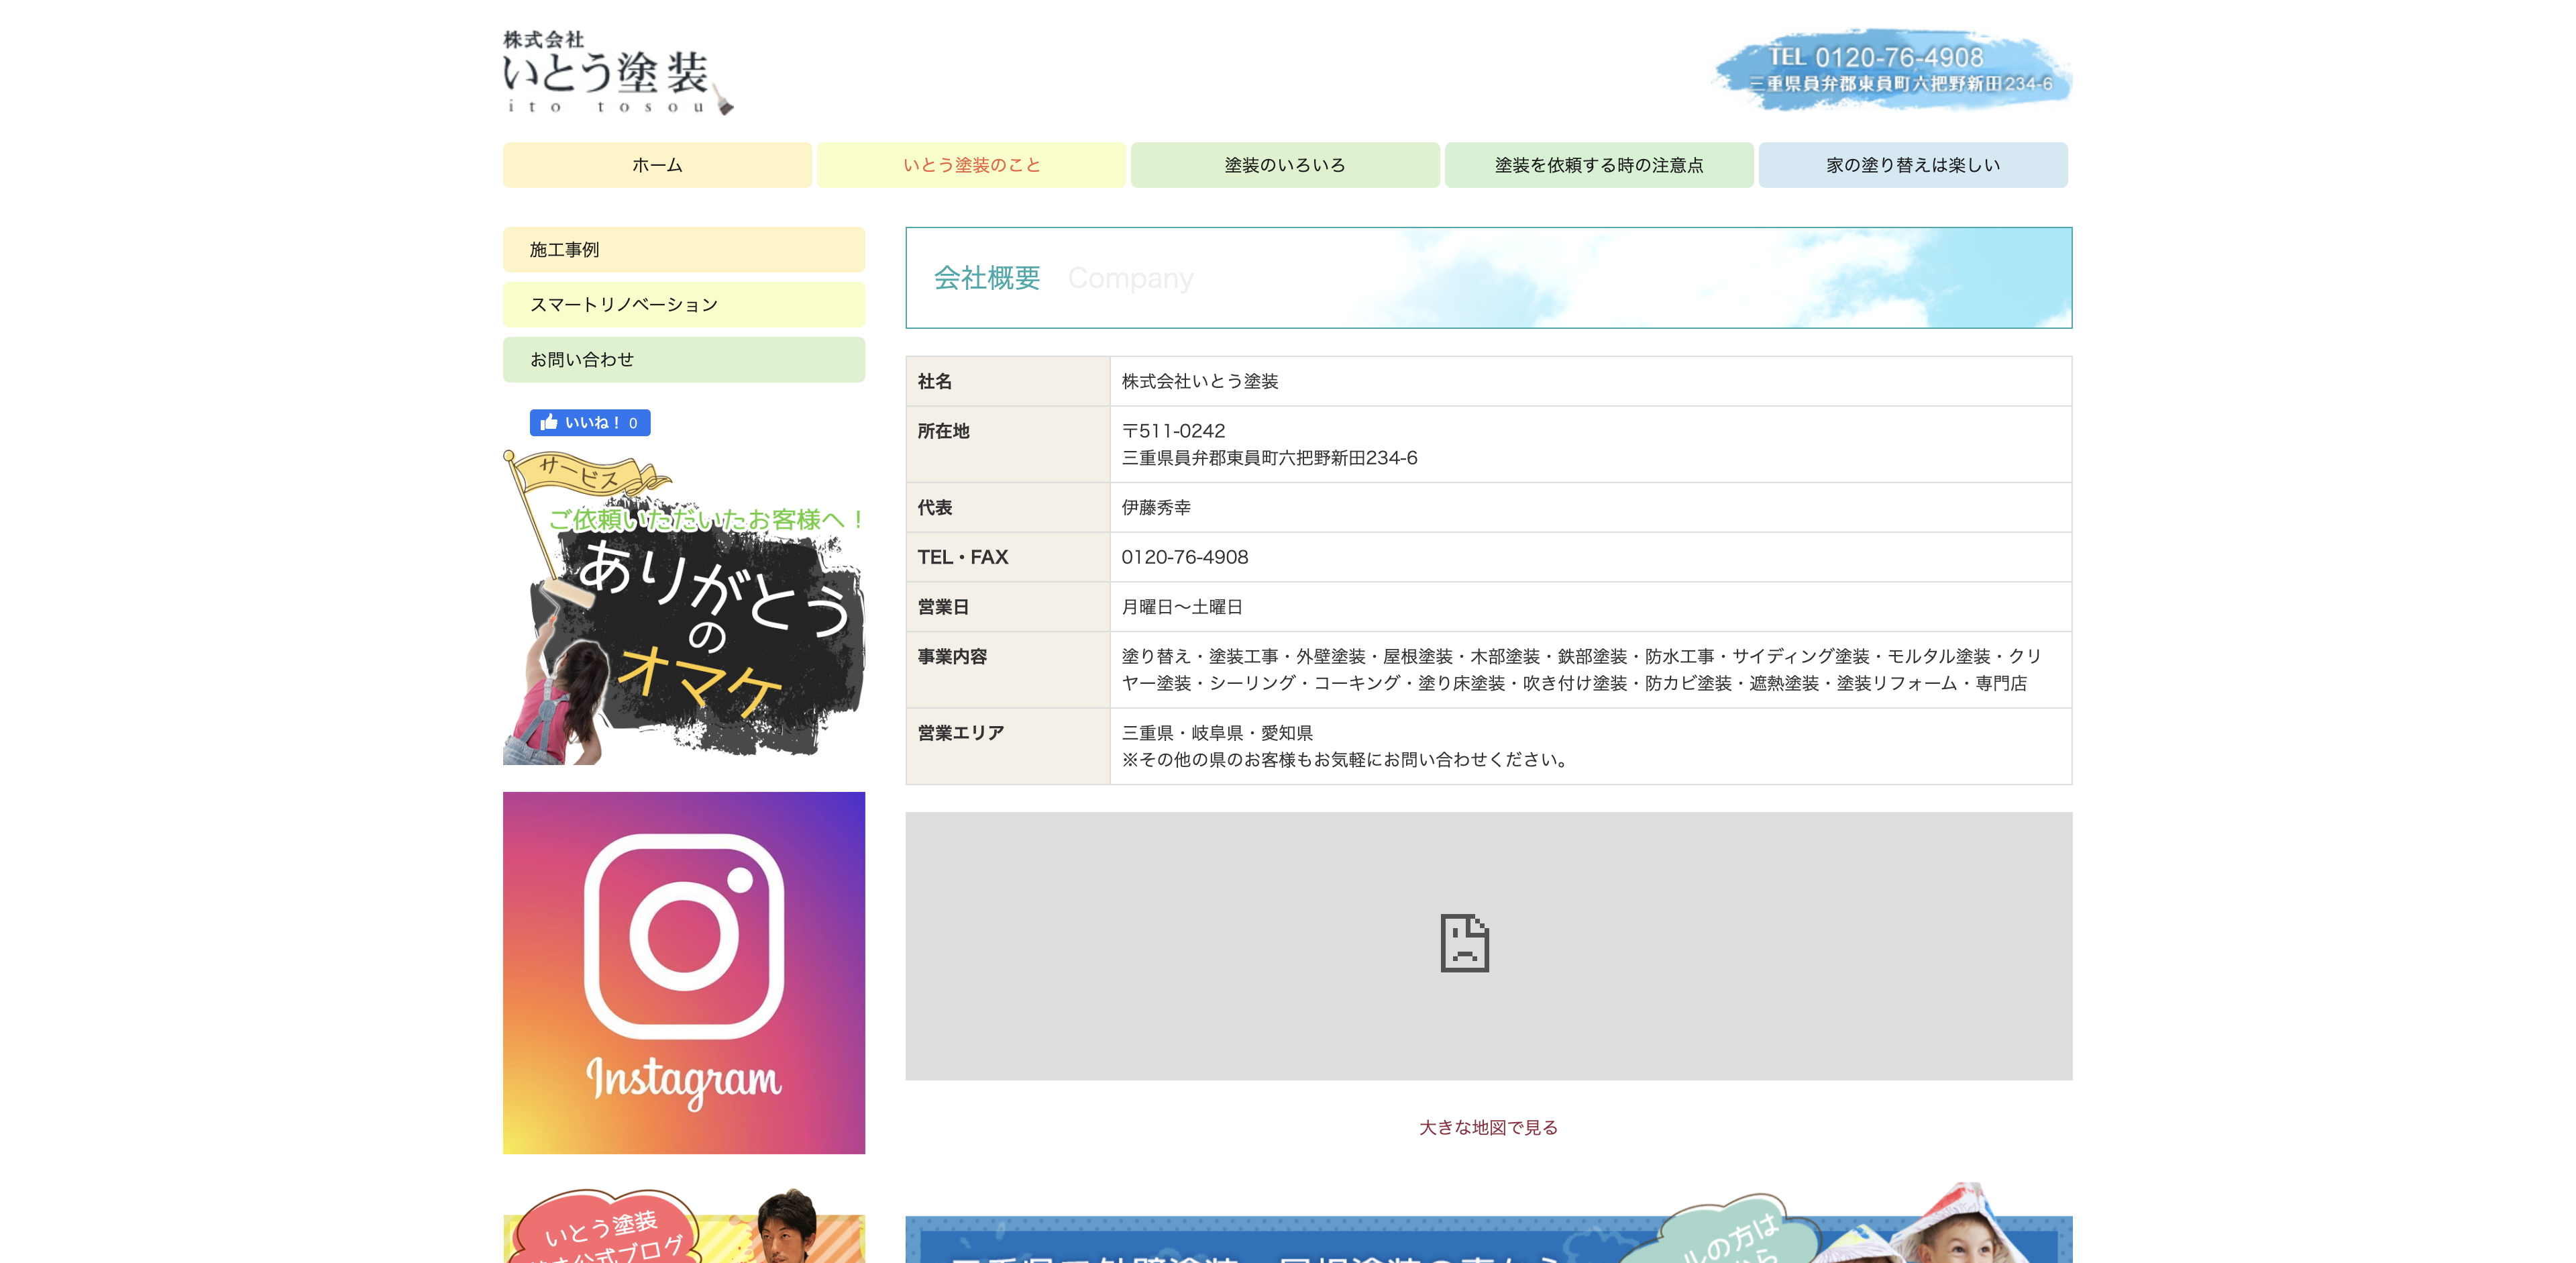2576x1263 pixels.
Task: Click the 代表 row header
Action: pyautogui.click(x=1008, y=507)
